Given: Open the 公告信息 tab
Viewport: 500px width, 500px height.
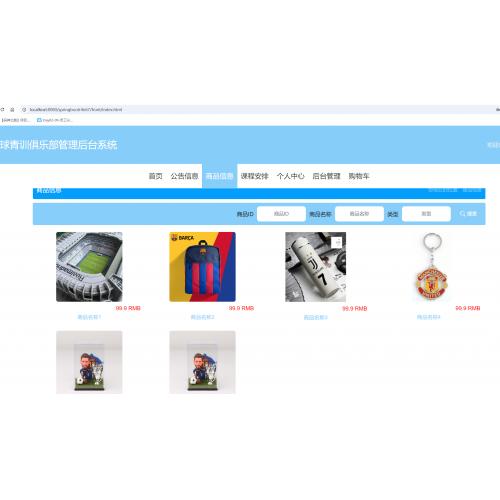Looking at the screenshot, I should 184,176.
